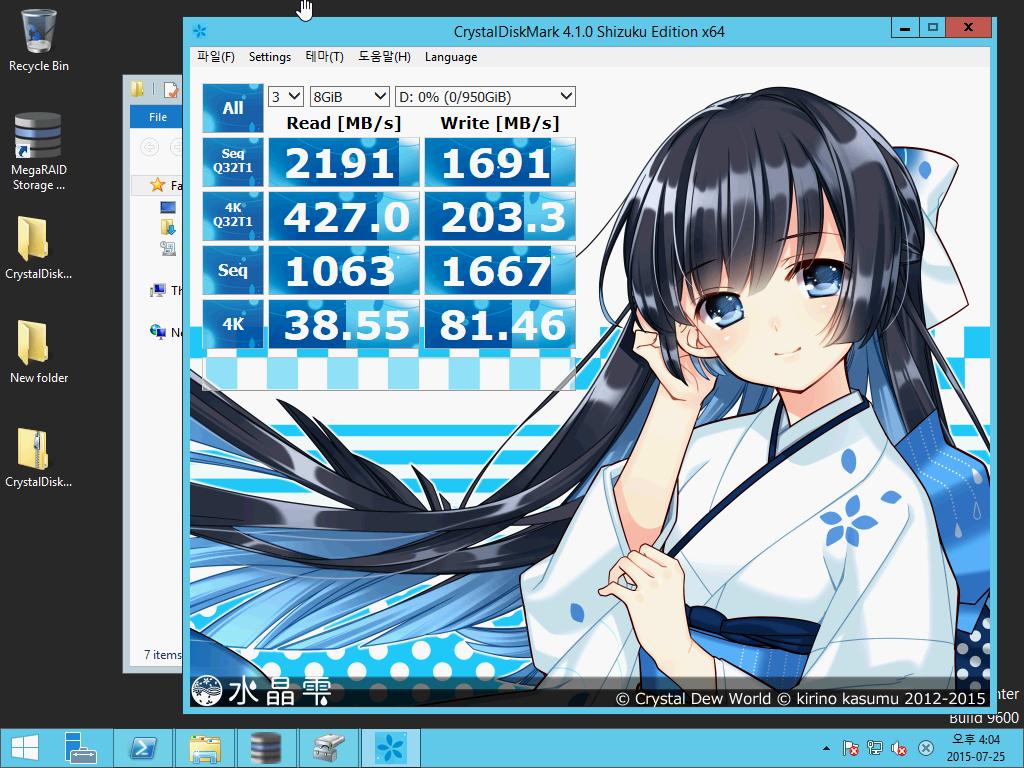
Task: Open the 도움말(H) help menu
Action: click(x=384, y=57)
